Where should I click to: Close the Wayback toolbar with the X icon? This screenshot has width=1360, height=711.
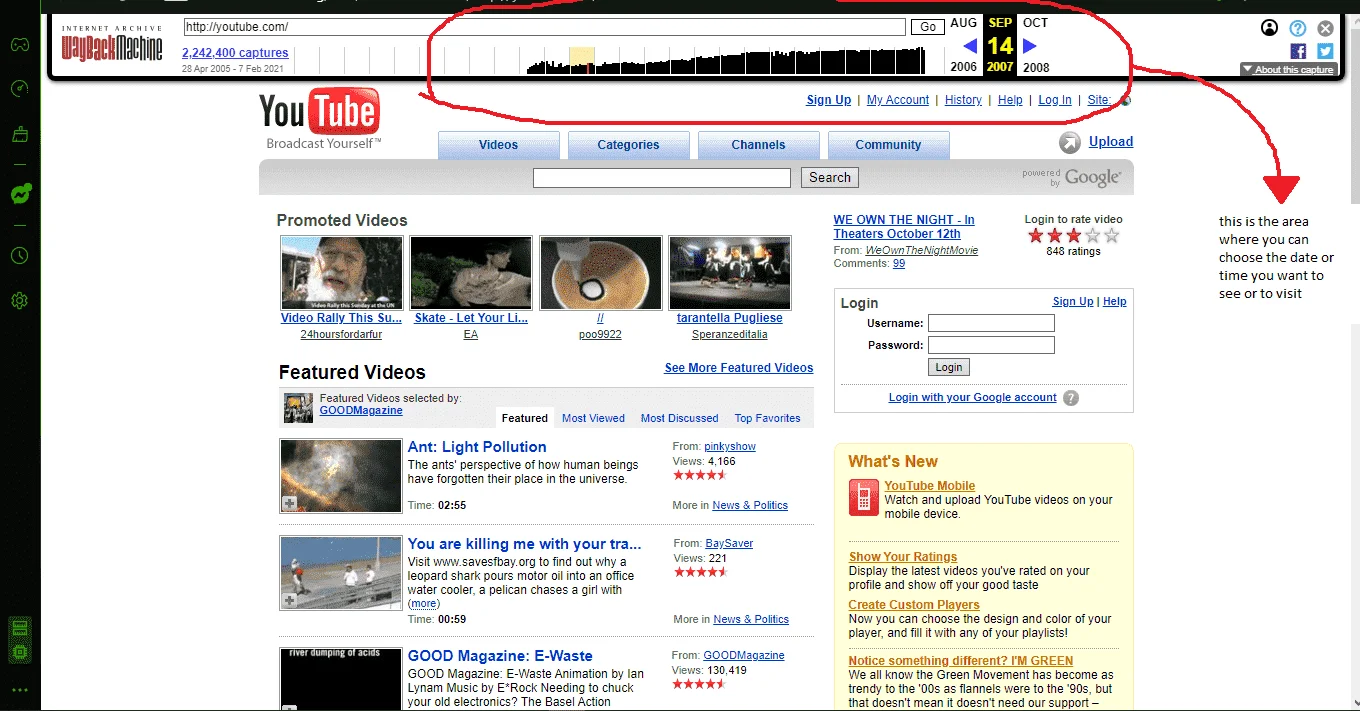click(1325, 28)
